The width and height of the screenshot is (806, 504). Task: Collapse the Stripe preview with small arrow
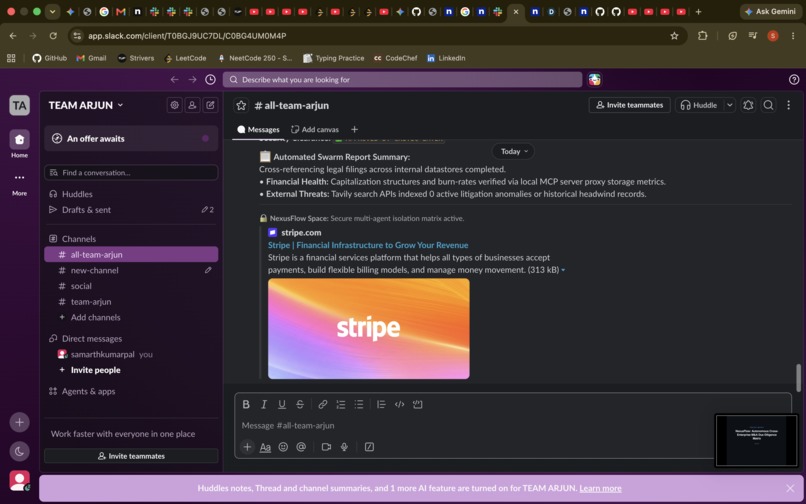coord(563,270)
